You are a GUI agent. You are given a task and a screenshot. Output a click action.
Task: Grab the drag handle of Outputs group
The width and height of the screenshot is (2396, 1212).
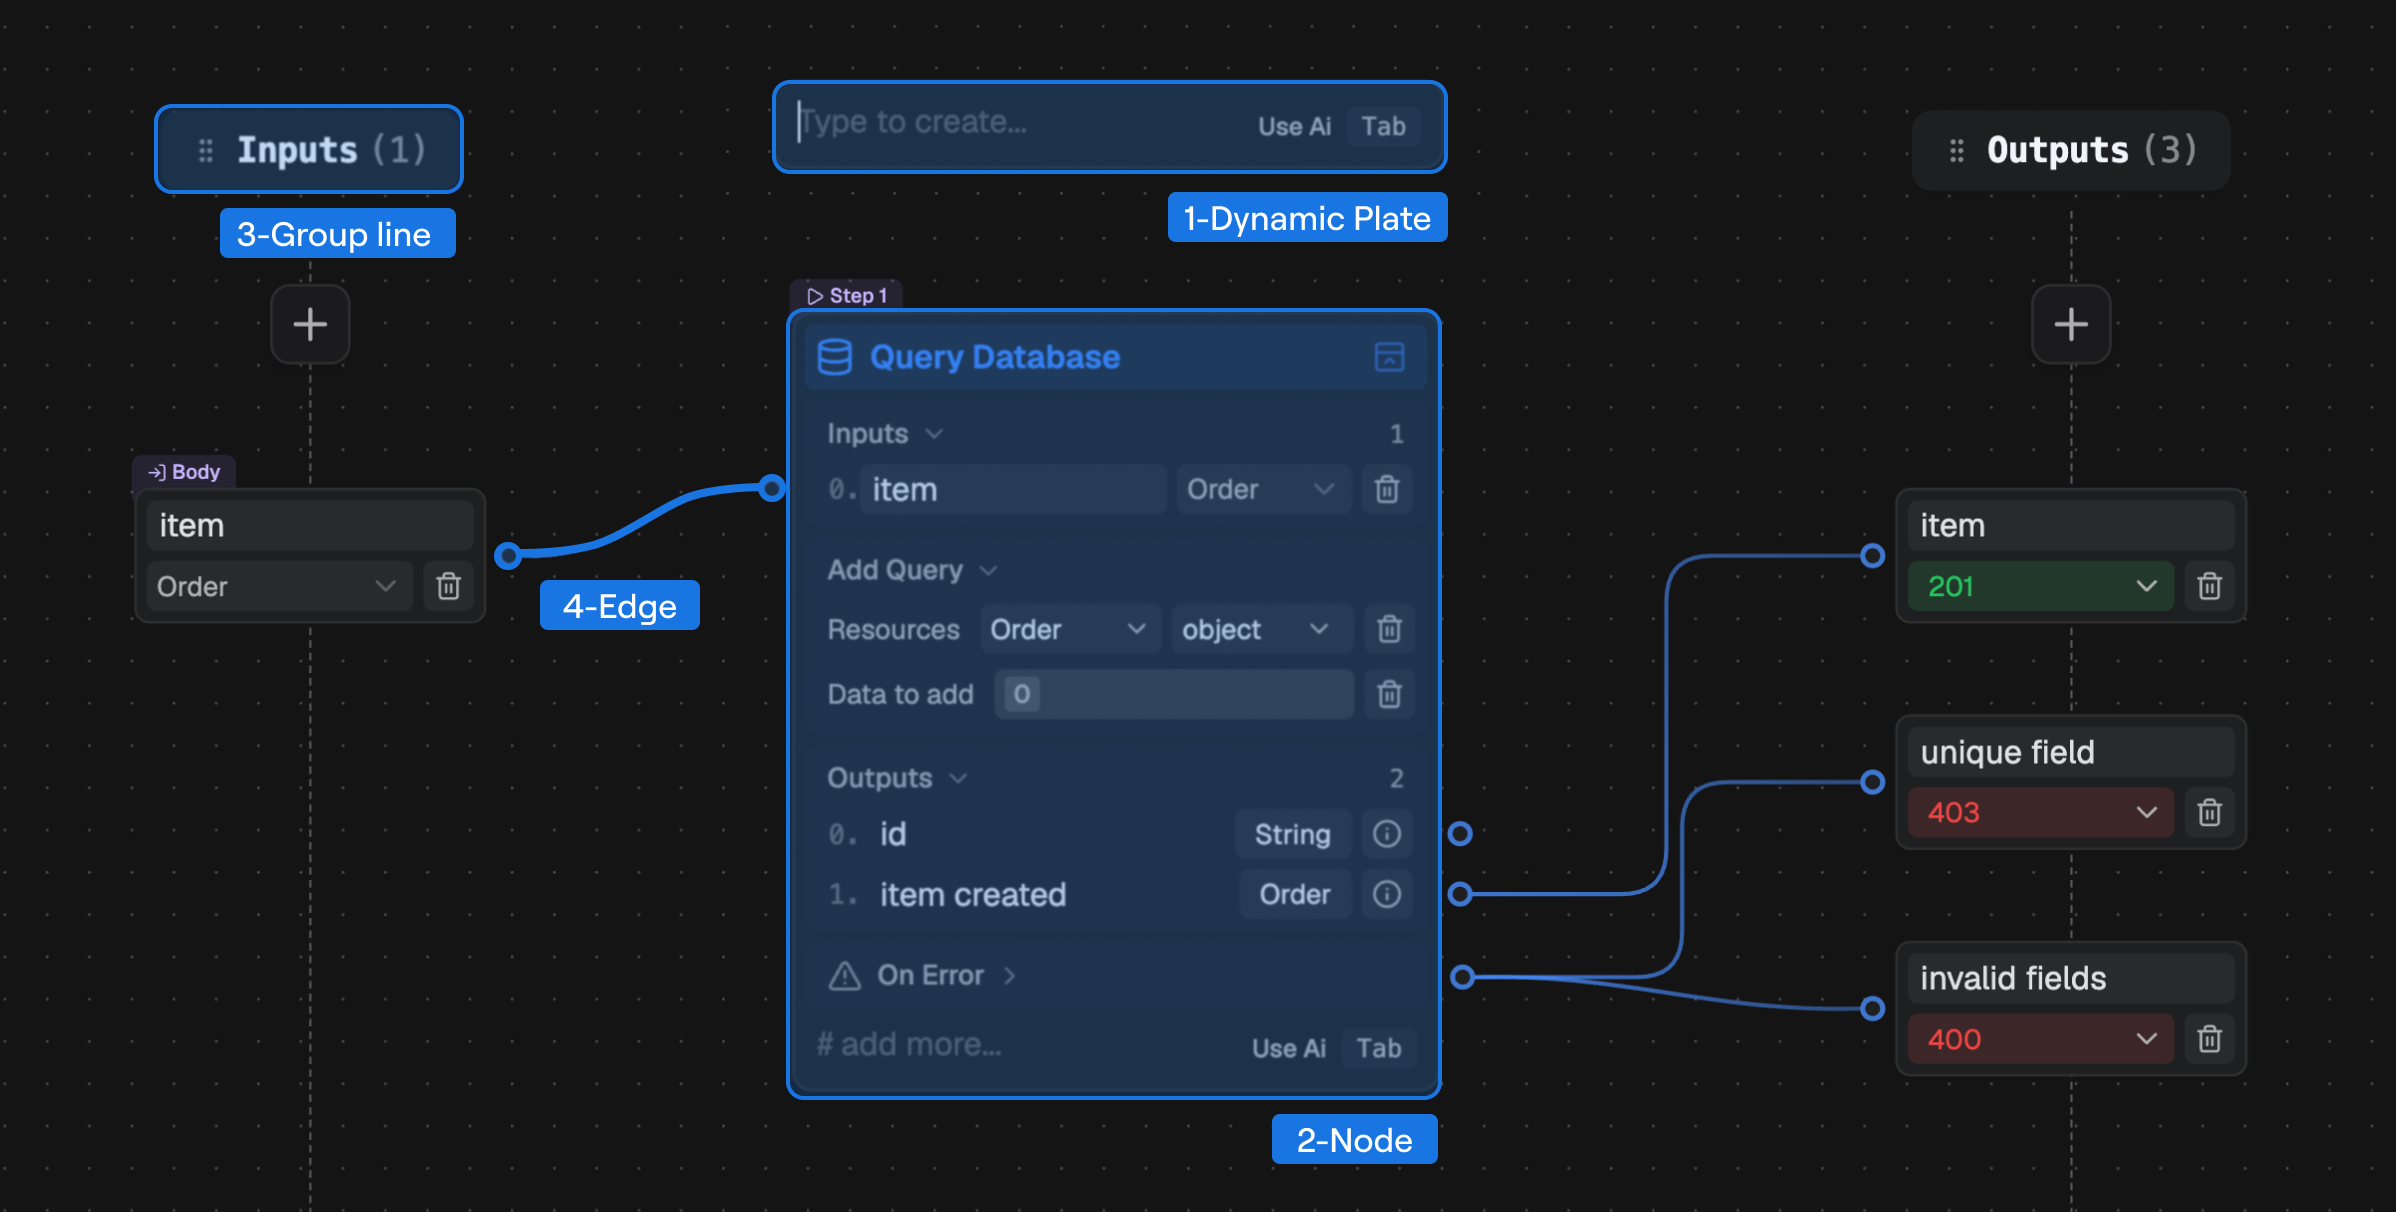(1957, 150)
